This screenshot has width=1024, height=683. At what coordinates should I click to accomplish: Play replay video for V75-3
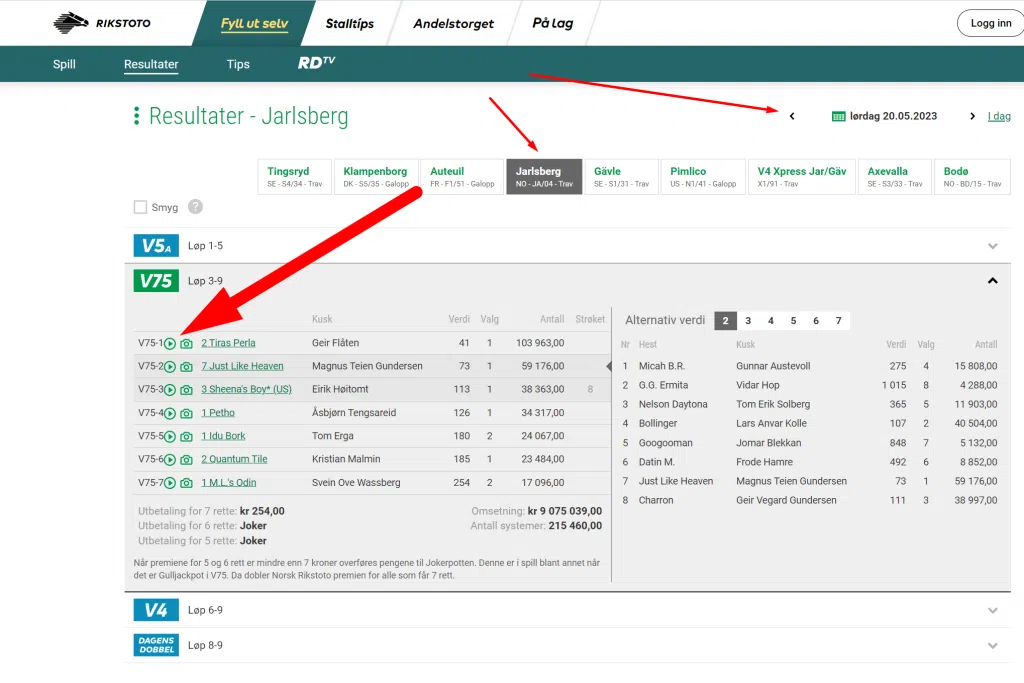click(170, 390)
